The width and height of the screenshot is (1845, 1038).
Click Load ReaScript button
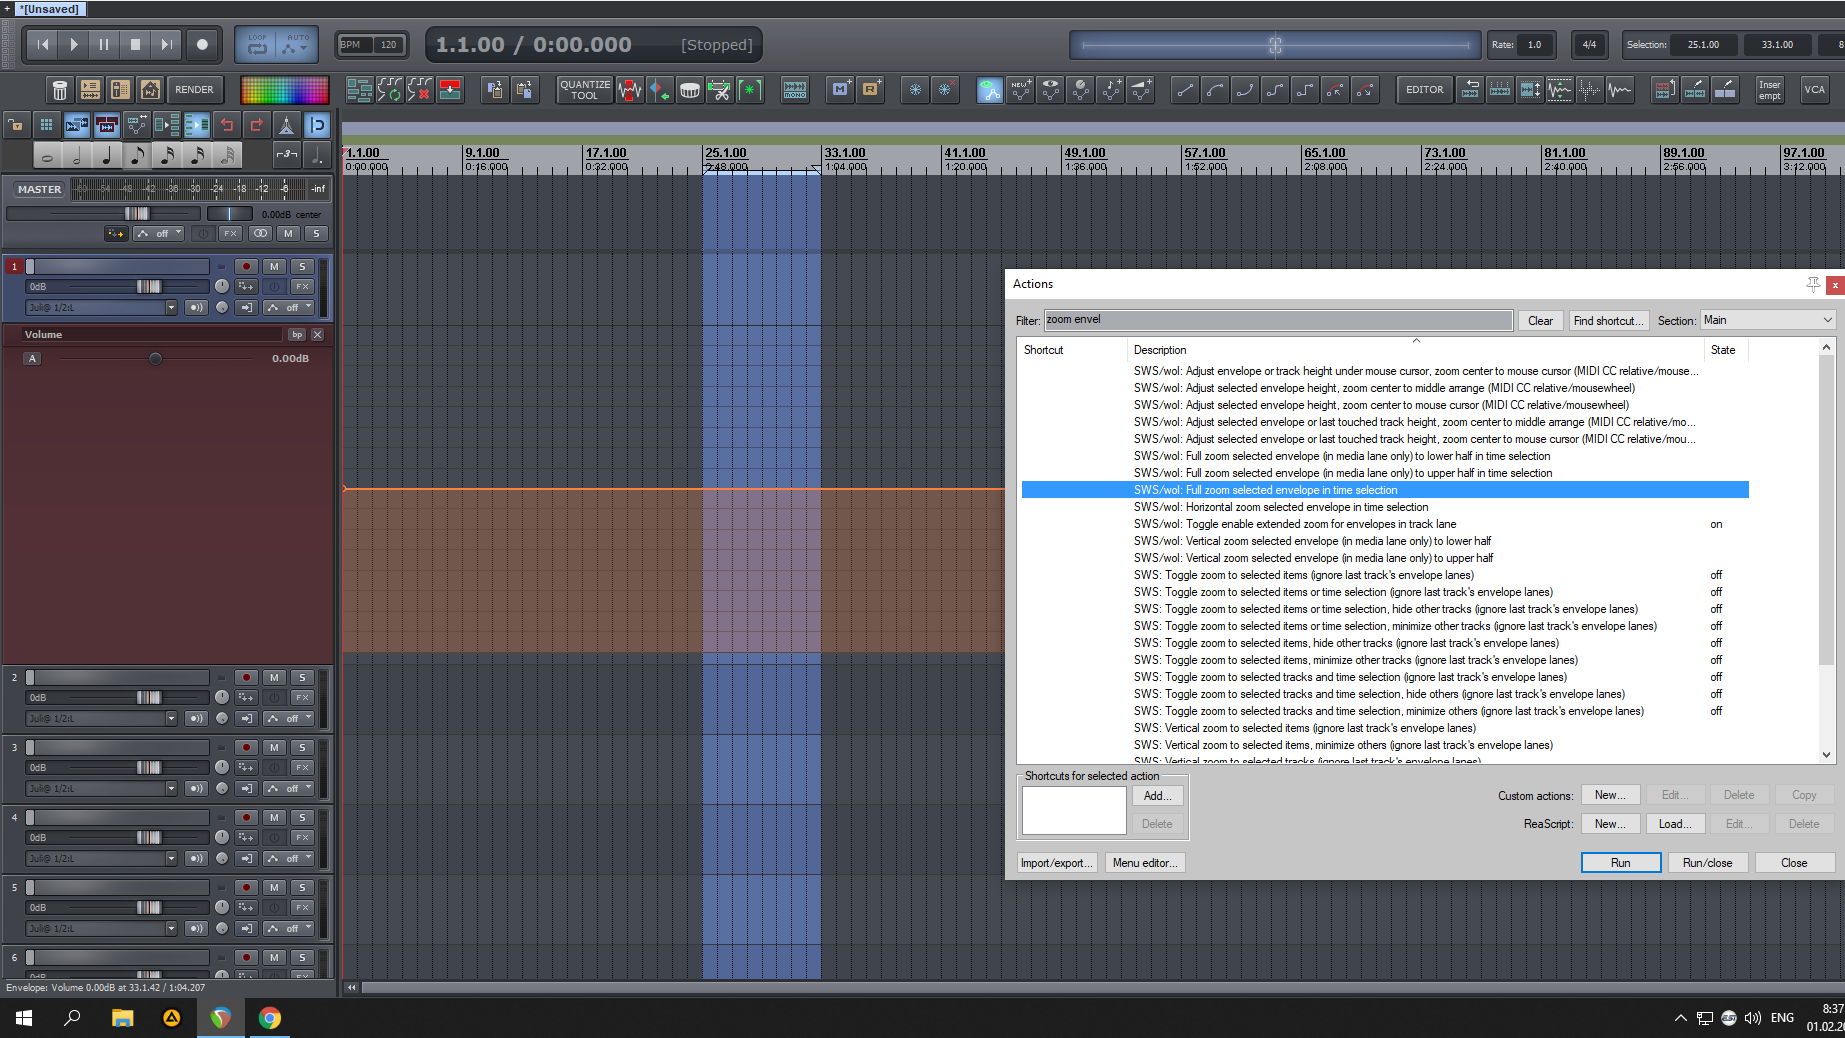[1674, 824]
